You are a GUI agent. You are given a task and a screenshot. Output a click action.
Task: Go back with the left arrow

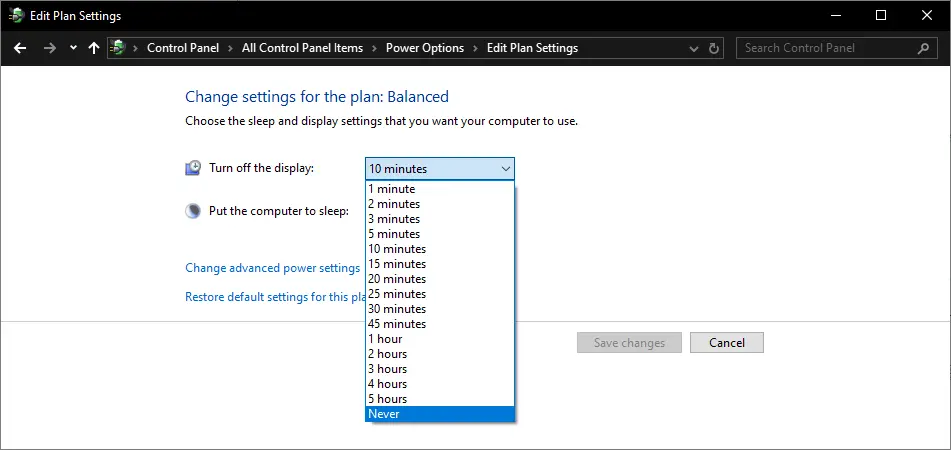pos(20,48)
